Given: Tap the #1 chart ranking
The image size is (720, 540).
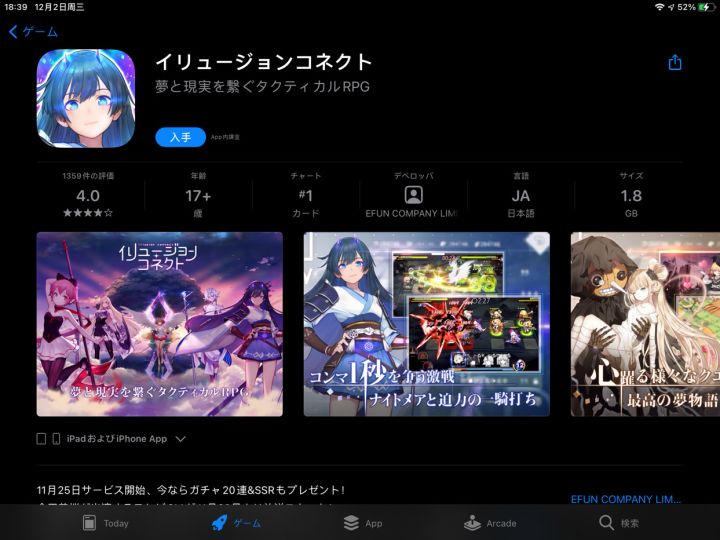Looking at the screenshot, I should point(306,196).
